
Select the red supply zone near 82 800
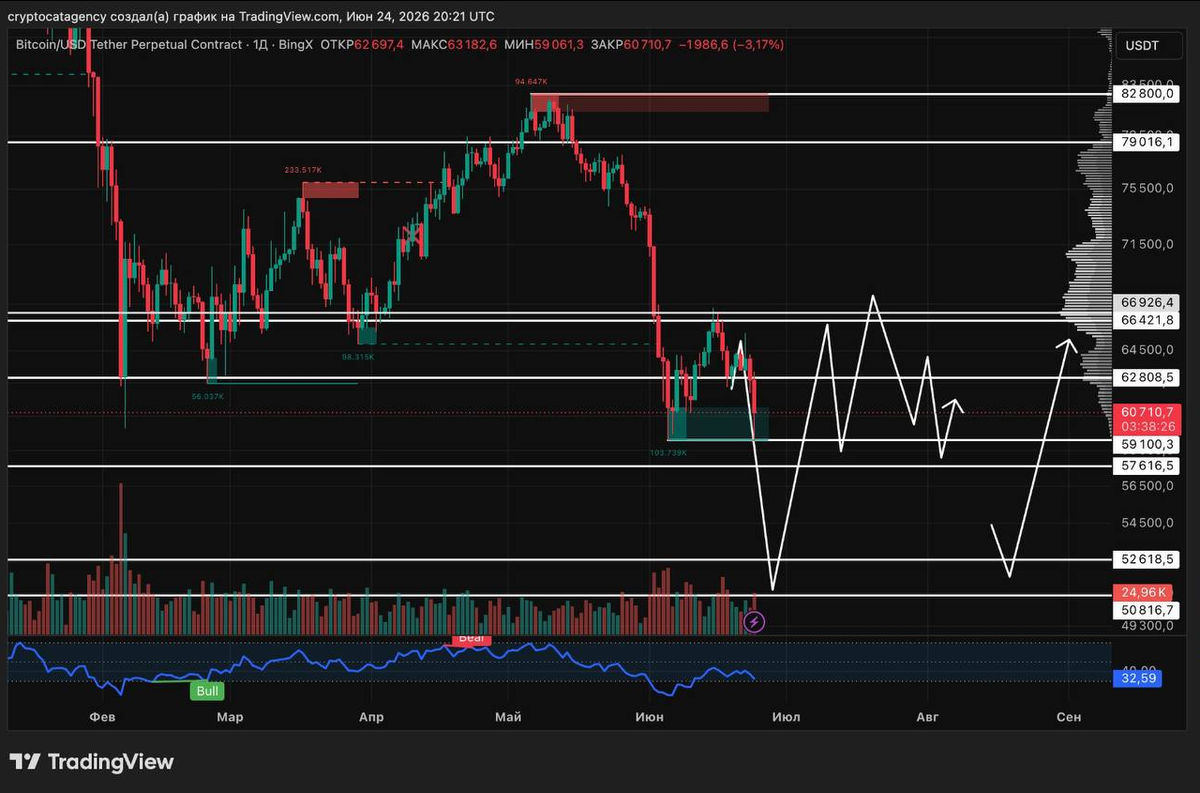click(x=649, y=102)
